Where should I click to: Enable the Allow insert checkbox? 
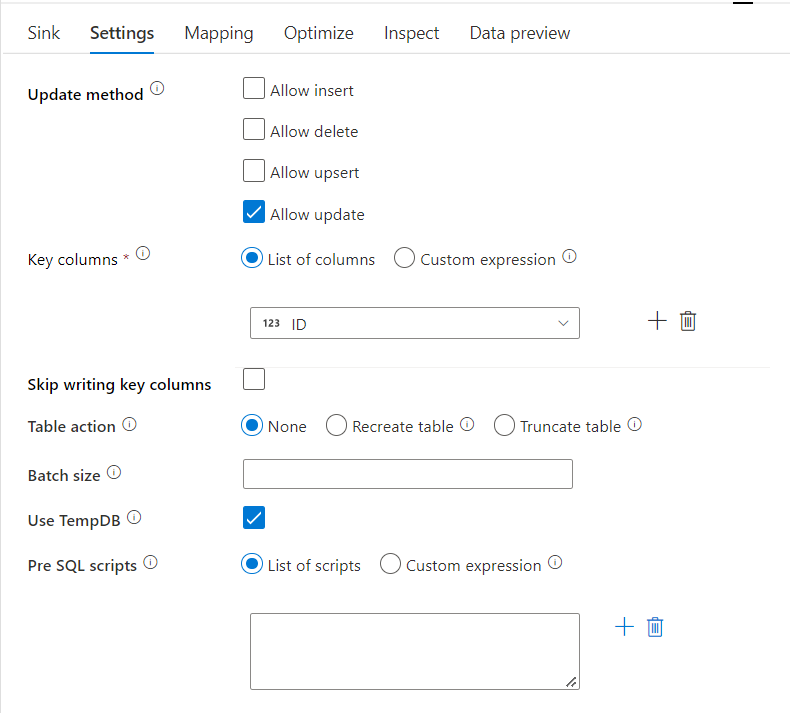click(x=254, y=89)
